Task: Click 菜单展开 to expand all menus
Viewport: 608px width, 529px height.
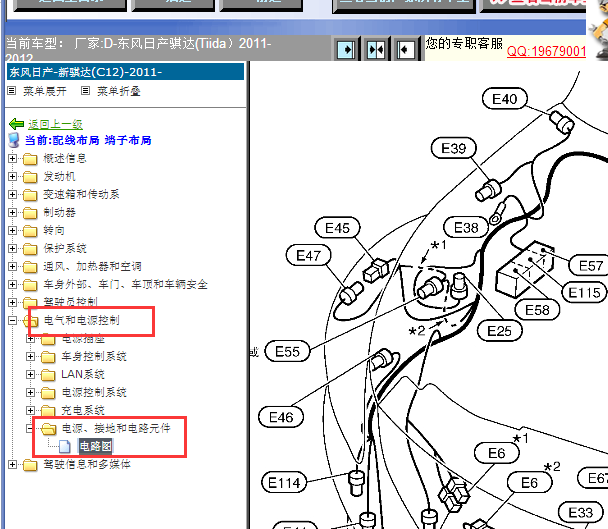Action: [x=47, y=91]
